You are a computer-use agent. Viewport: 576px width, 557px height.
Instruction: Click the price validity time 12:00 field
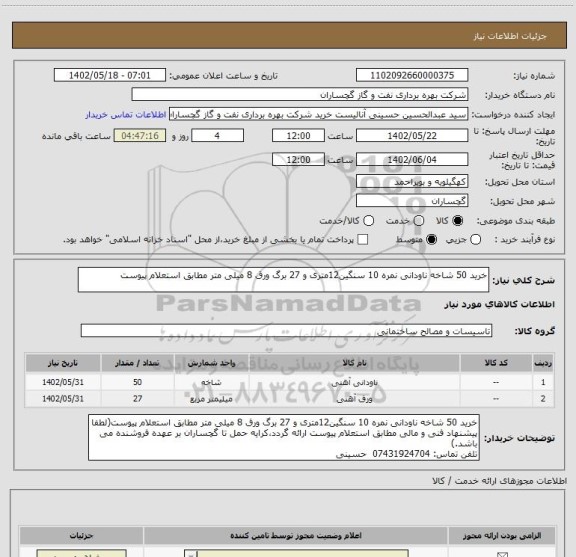coord(298,159)
